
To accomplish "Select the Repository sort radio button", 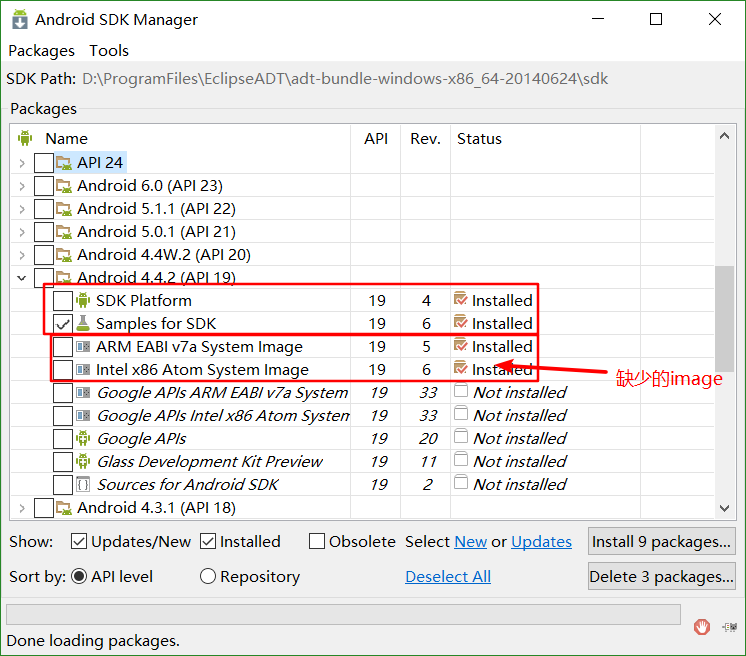I will (208, 576).
